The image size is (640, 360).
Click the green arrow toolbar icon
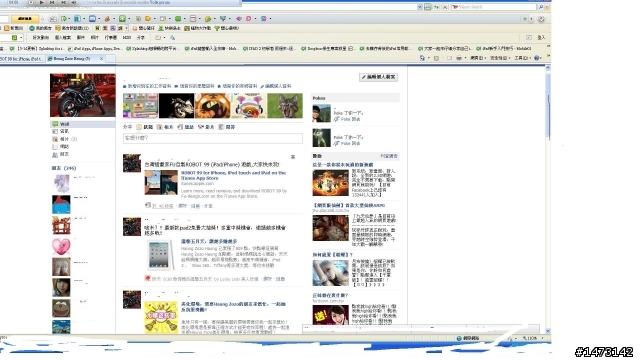(64, 19)
